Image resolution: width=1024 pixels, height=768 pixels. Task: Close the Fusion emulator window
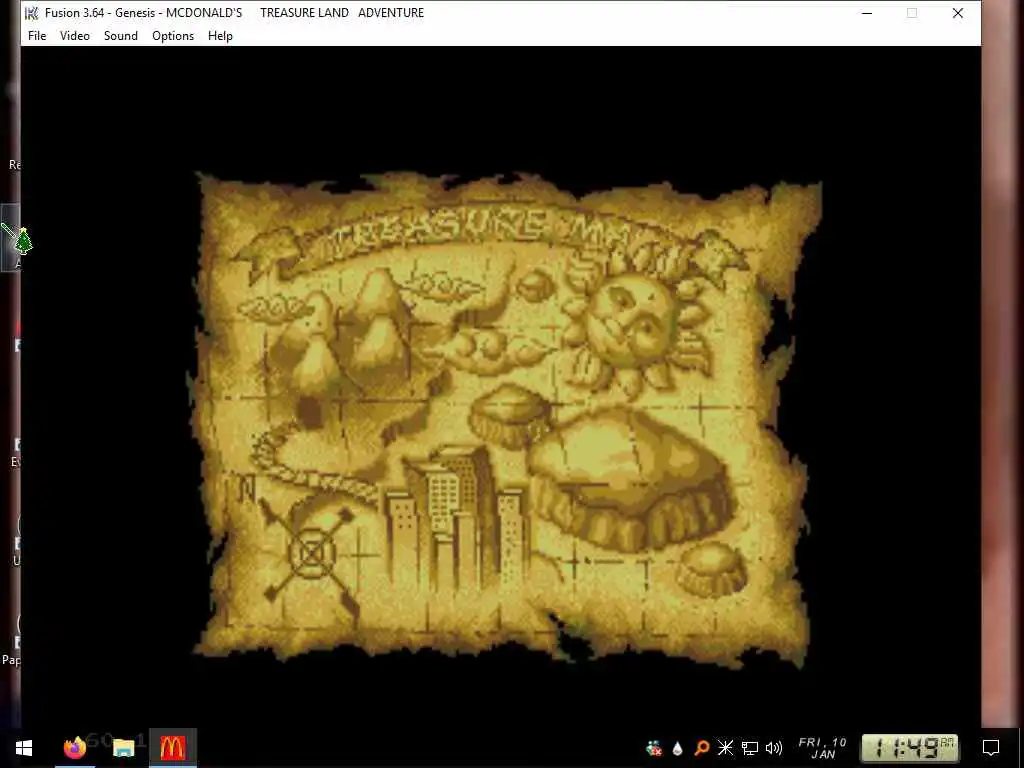957,13
